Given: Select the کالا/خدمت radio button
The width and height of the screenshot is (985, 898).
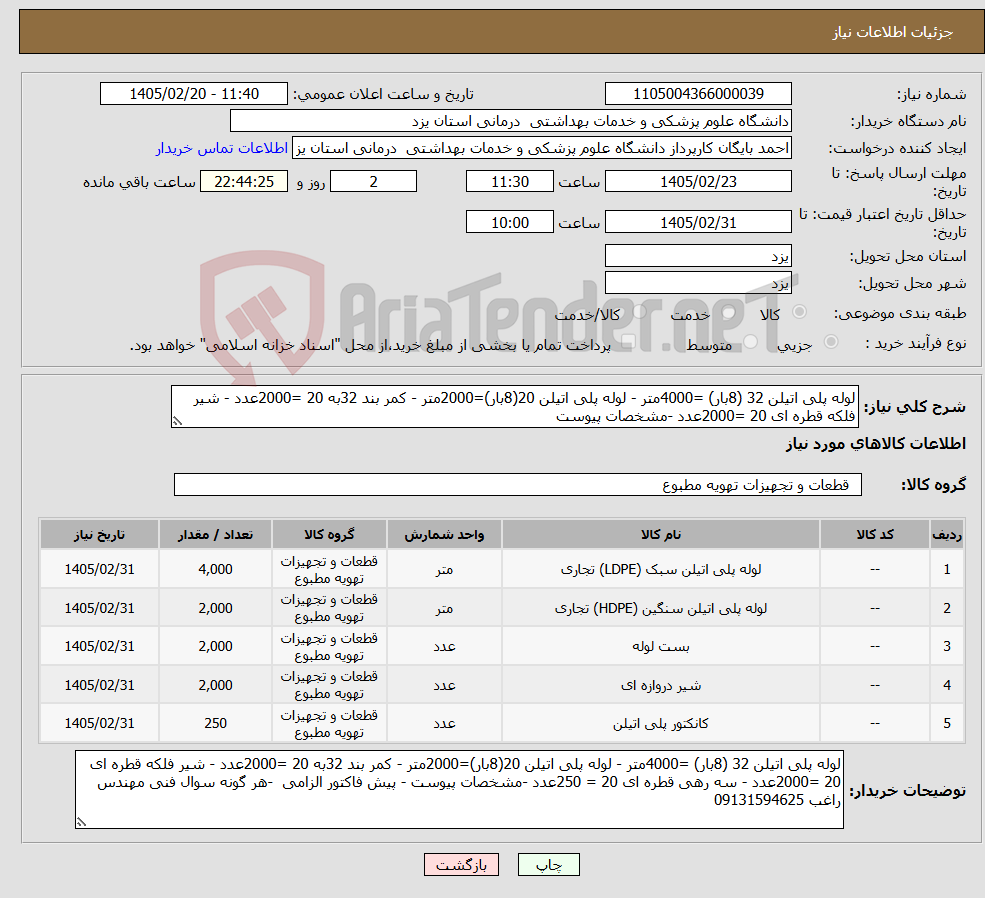Looking at the screenshot, I should pyautogui.click(x=639, y=311).
